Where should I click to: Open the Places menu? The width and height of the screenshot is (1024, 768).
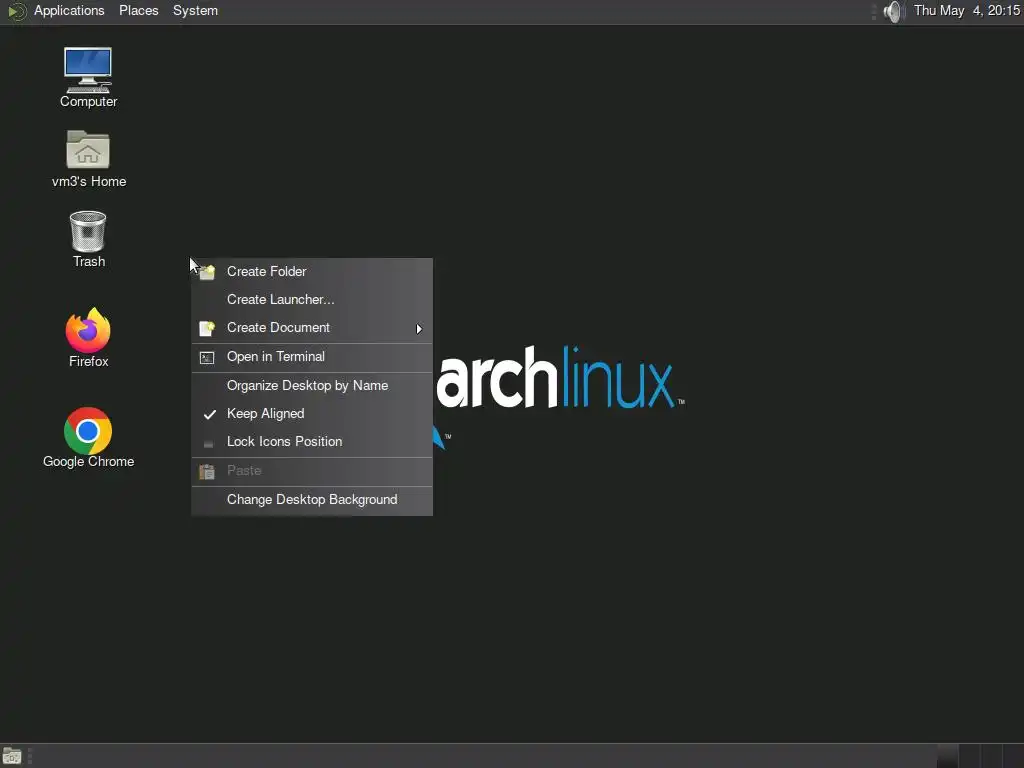(138, 11)
